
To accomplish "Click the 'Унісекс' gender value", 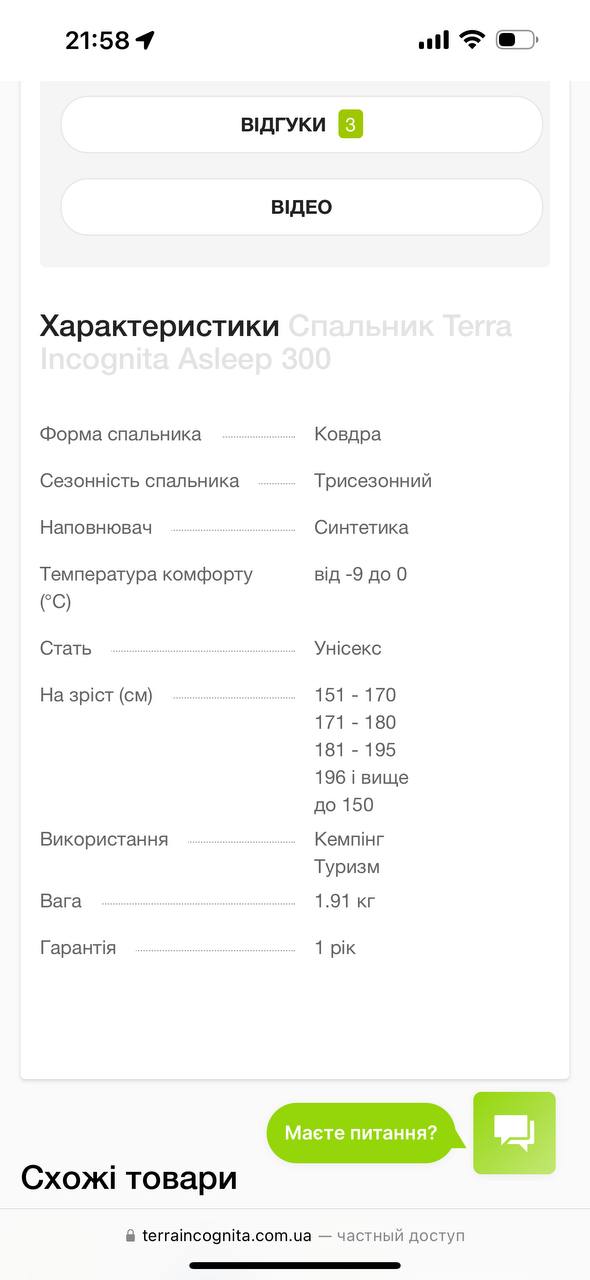I will [x=348, y=648].
